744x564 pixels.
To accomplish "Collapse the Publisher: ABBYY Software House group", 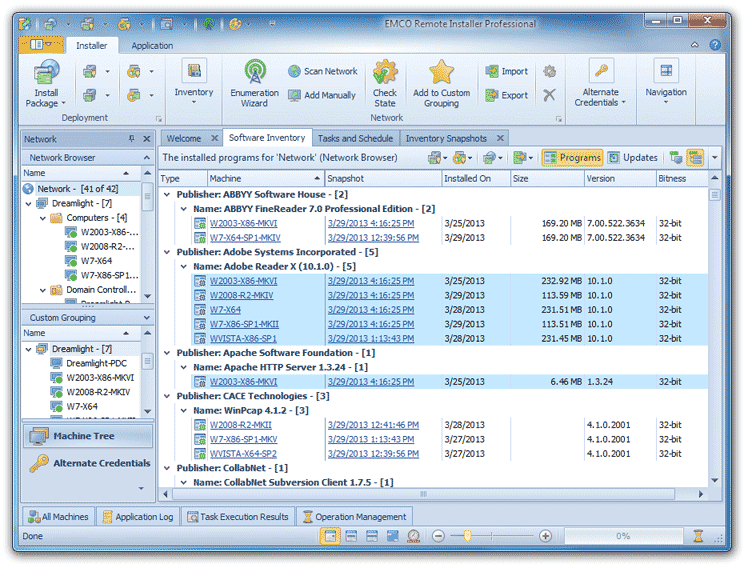I will [x=168, y=194].
